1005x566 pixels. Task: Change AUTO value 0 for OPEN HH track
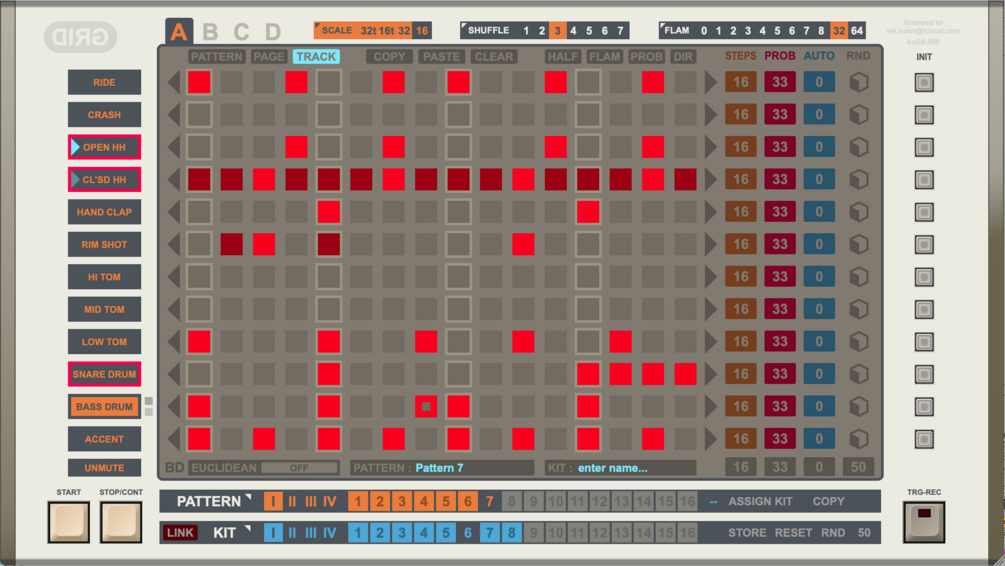(818, 147)
